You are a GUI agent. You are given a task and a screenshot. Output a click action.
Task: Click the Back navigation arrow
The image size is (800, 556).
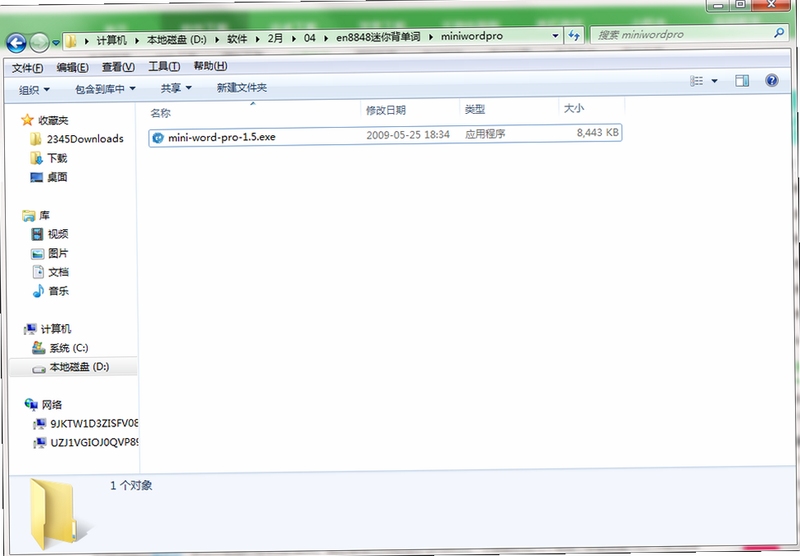16,43
